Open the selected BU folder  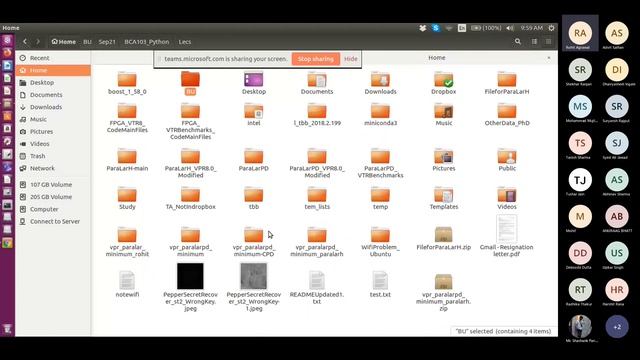pos(190,79)
